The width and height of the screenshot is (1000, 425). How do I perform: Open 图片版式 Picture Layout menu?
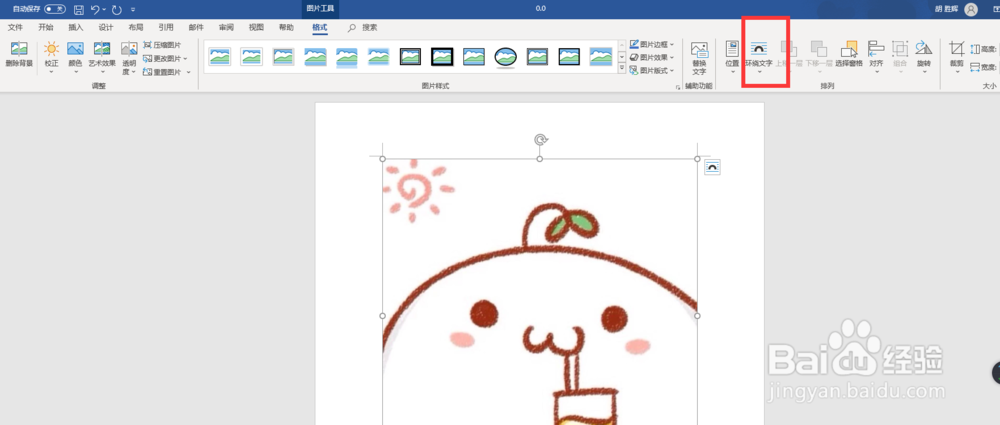(x=652, y=71)
